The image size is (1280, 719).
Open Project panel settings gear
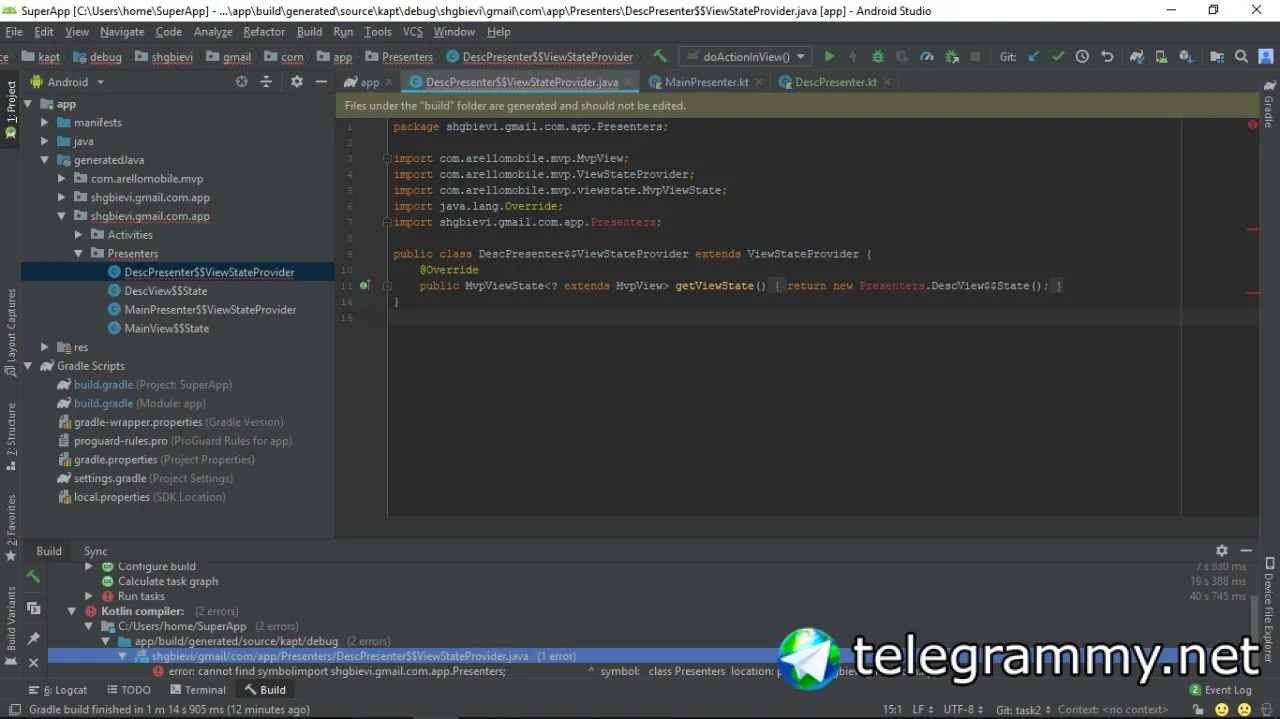[296, 82]
